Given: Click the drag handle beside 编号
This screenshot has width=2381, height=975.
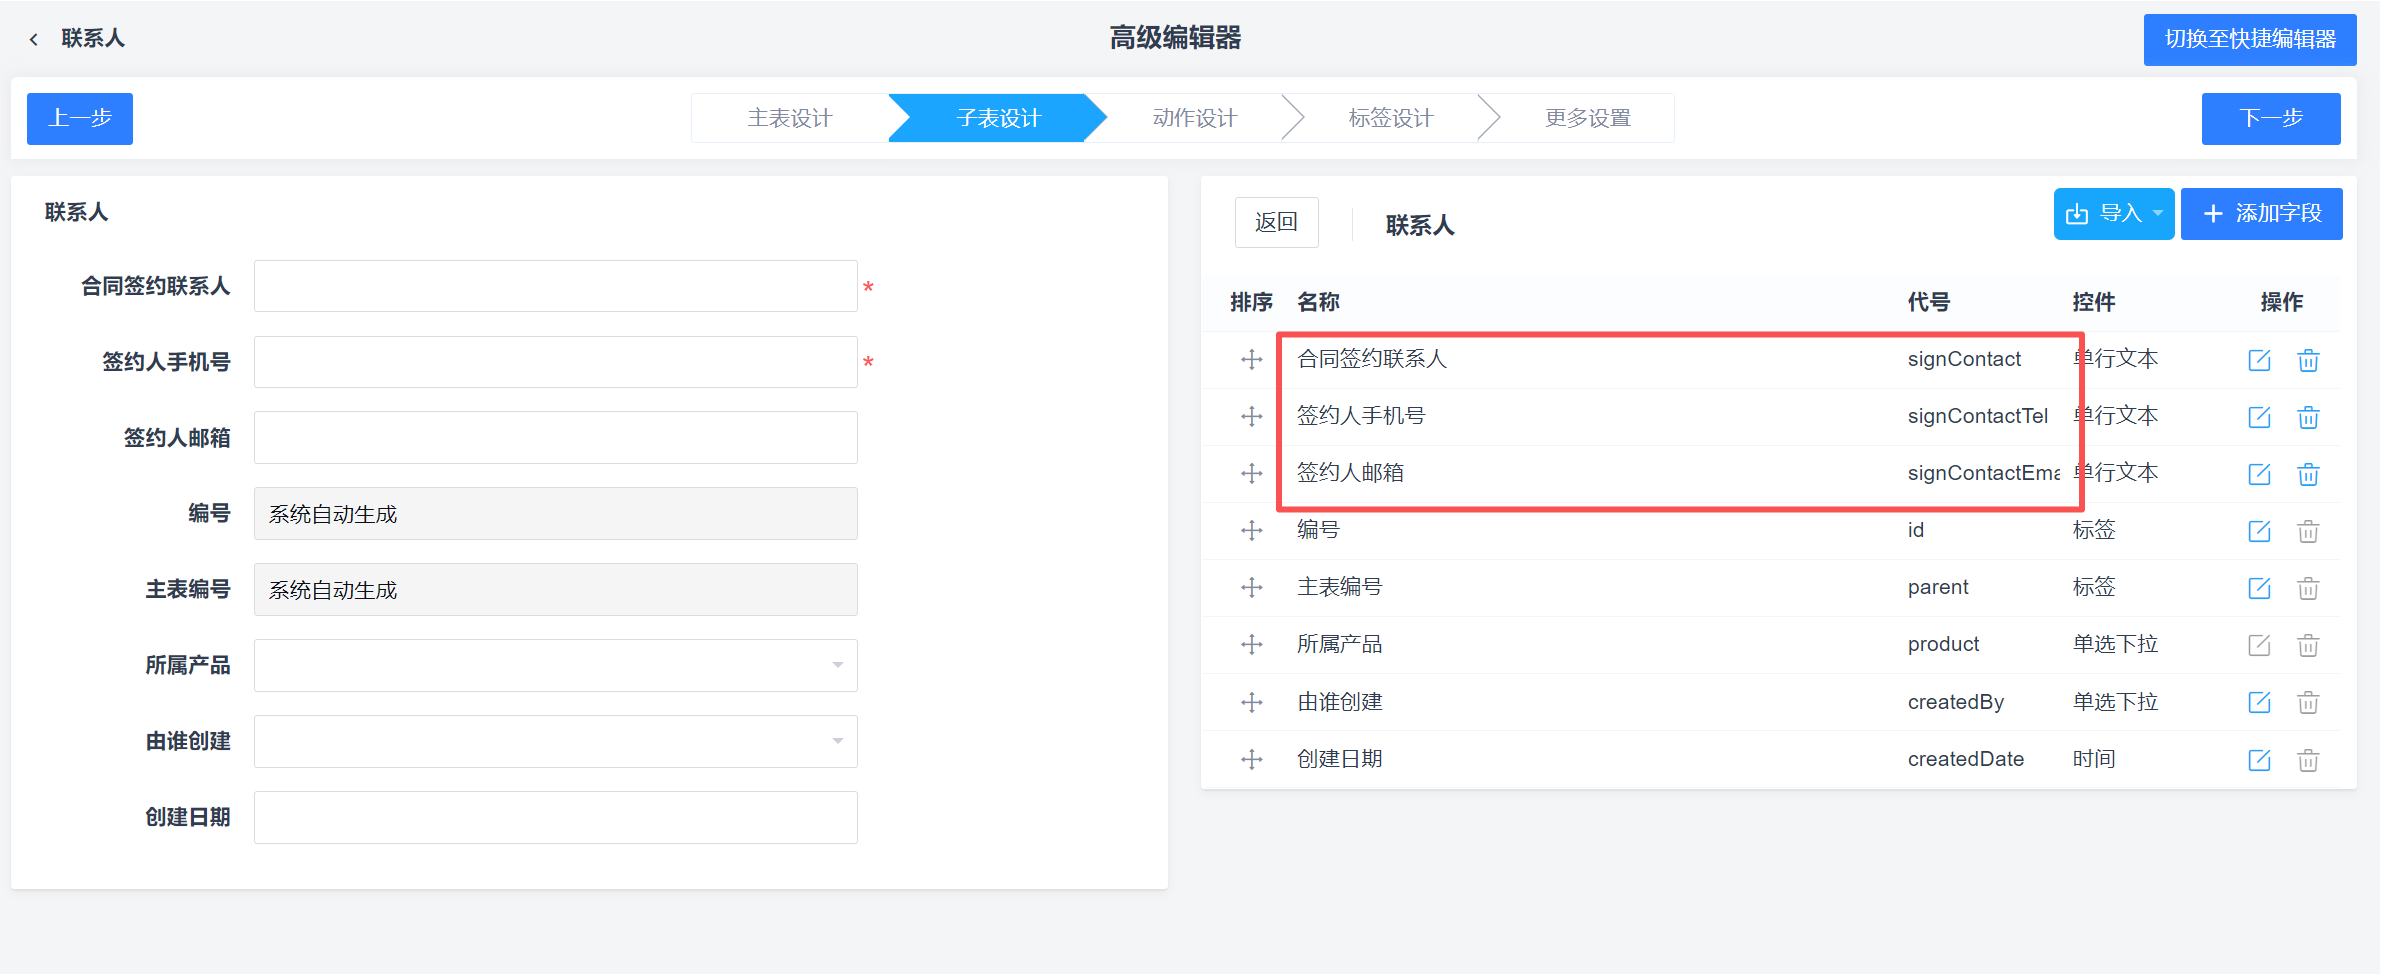Looking at the screenshot, I should [1251, 530].
